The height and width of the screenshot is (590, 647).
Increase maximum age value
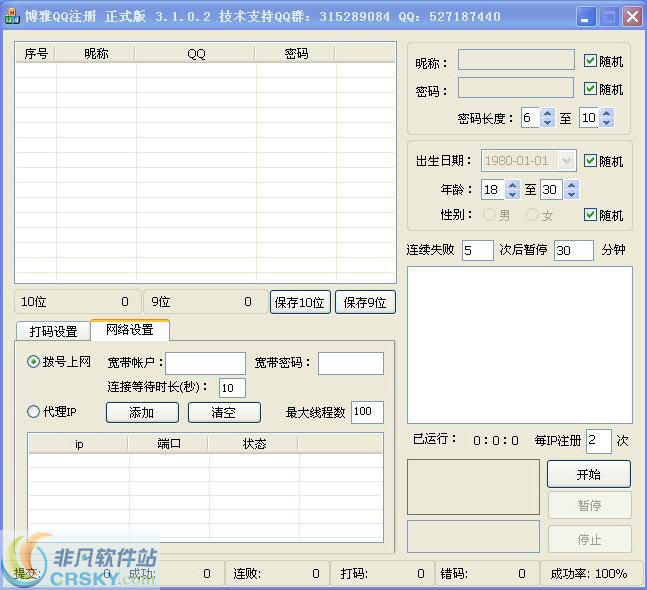tap(571, 185)
